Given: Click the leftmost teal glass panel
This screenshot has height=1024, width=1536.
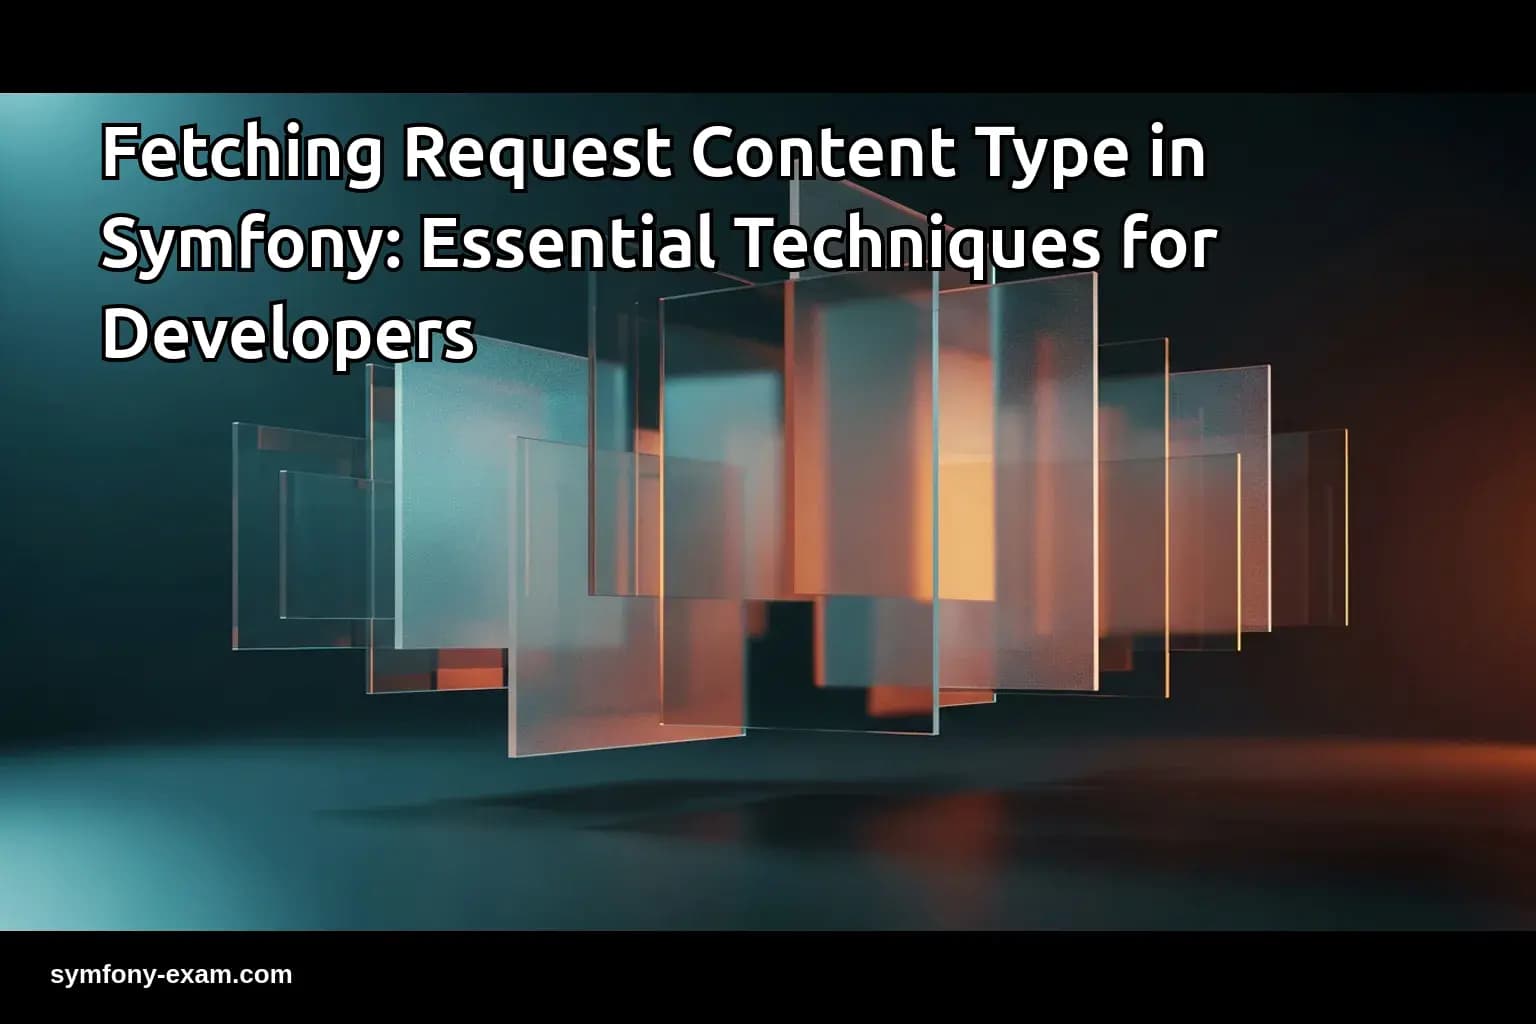Looking at the screenshot, I should [x=290, y=530].
